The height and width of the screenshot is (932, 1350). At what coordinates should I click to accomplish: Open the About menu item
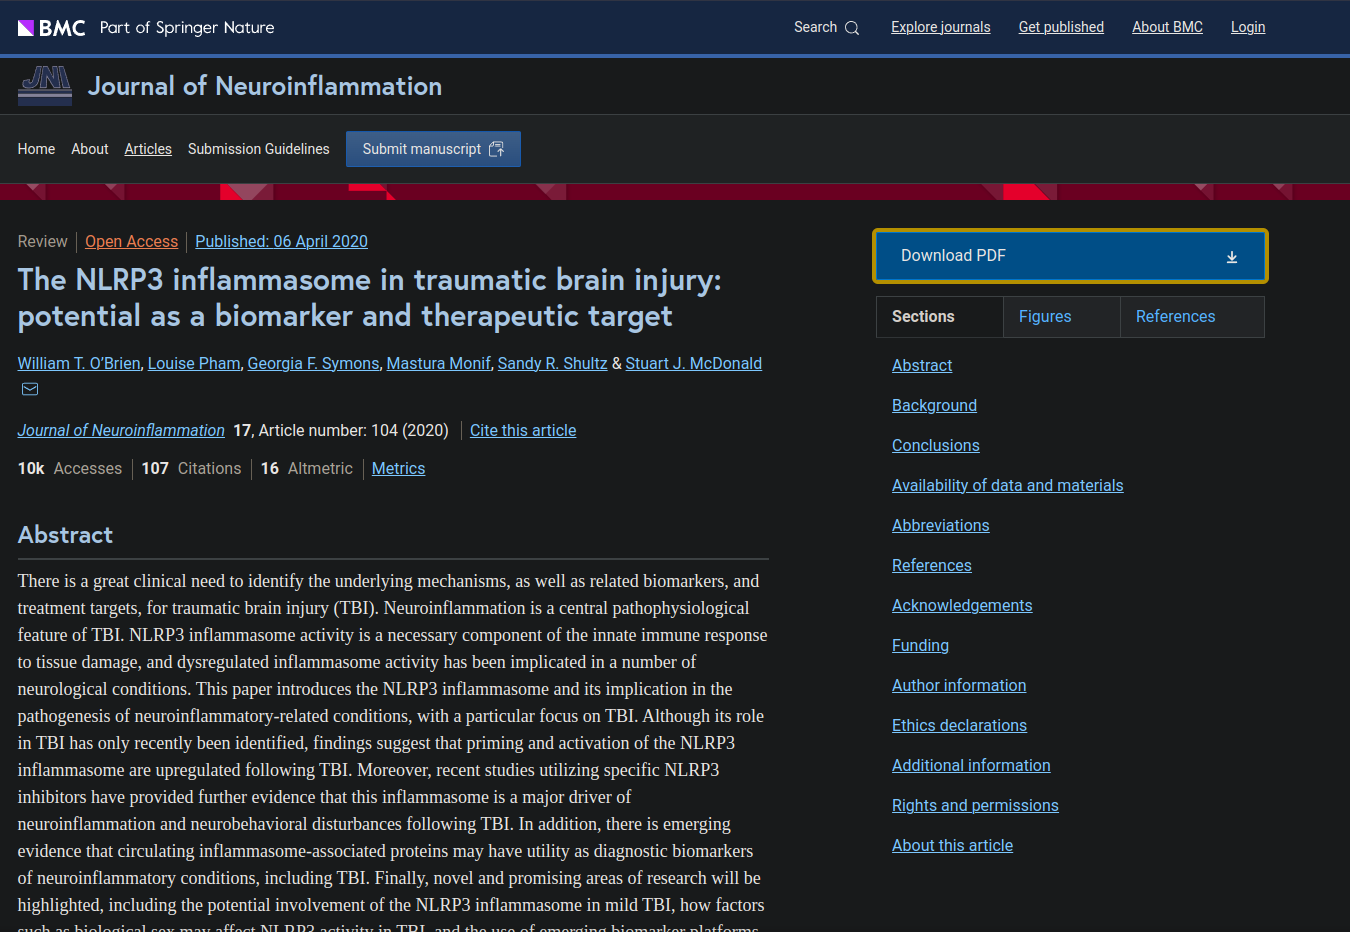click(90, 149)
